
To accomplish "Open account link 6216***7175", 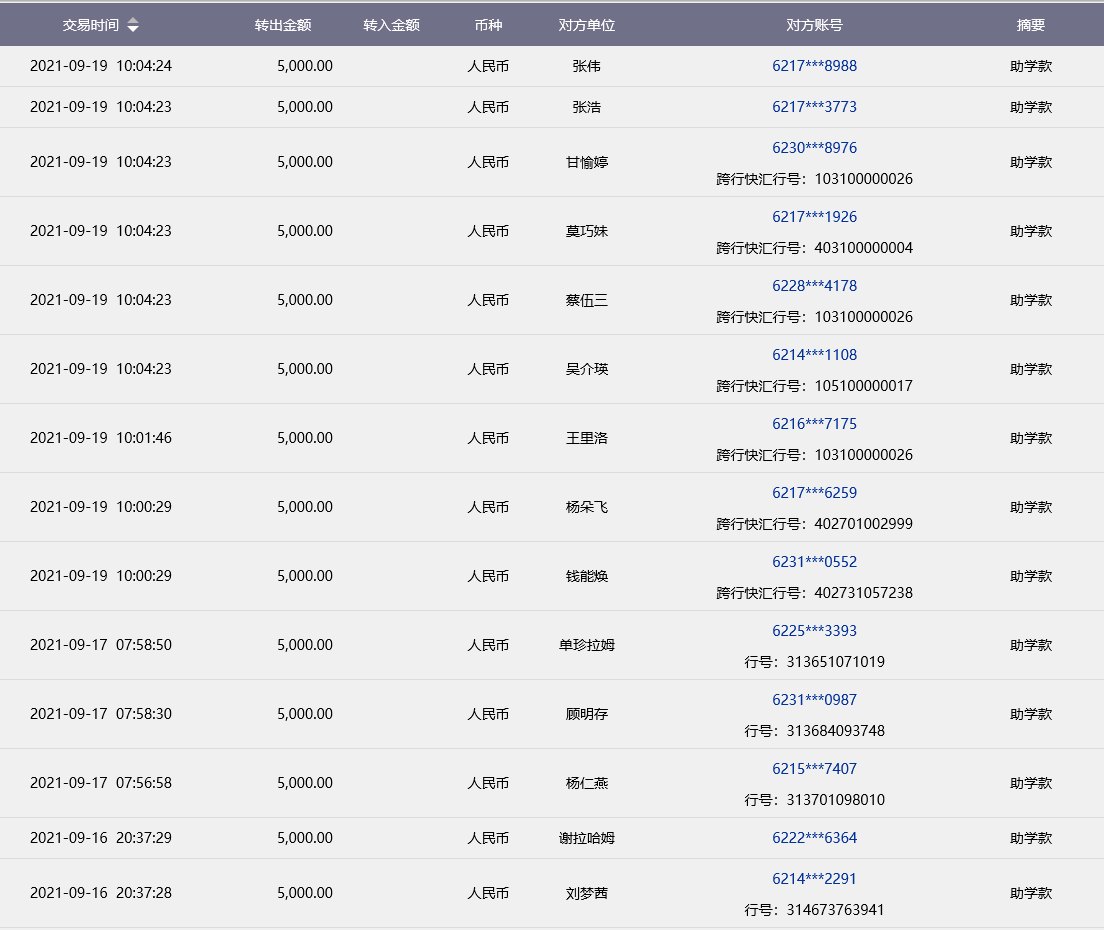I will (x=814, y=424).
